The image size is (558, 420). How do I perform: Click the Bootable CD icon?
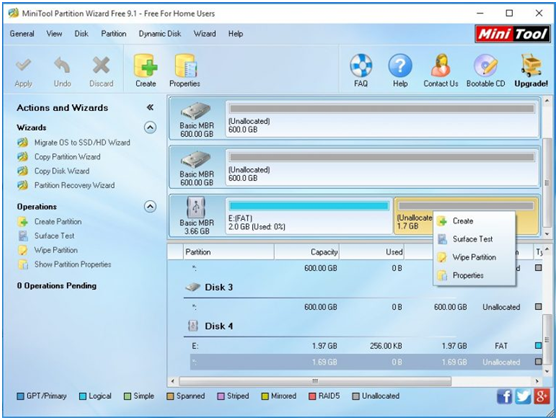[x=485, y=65]
